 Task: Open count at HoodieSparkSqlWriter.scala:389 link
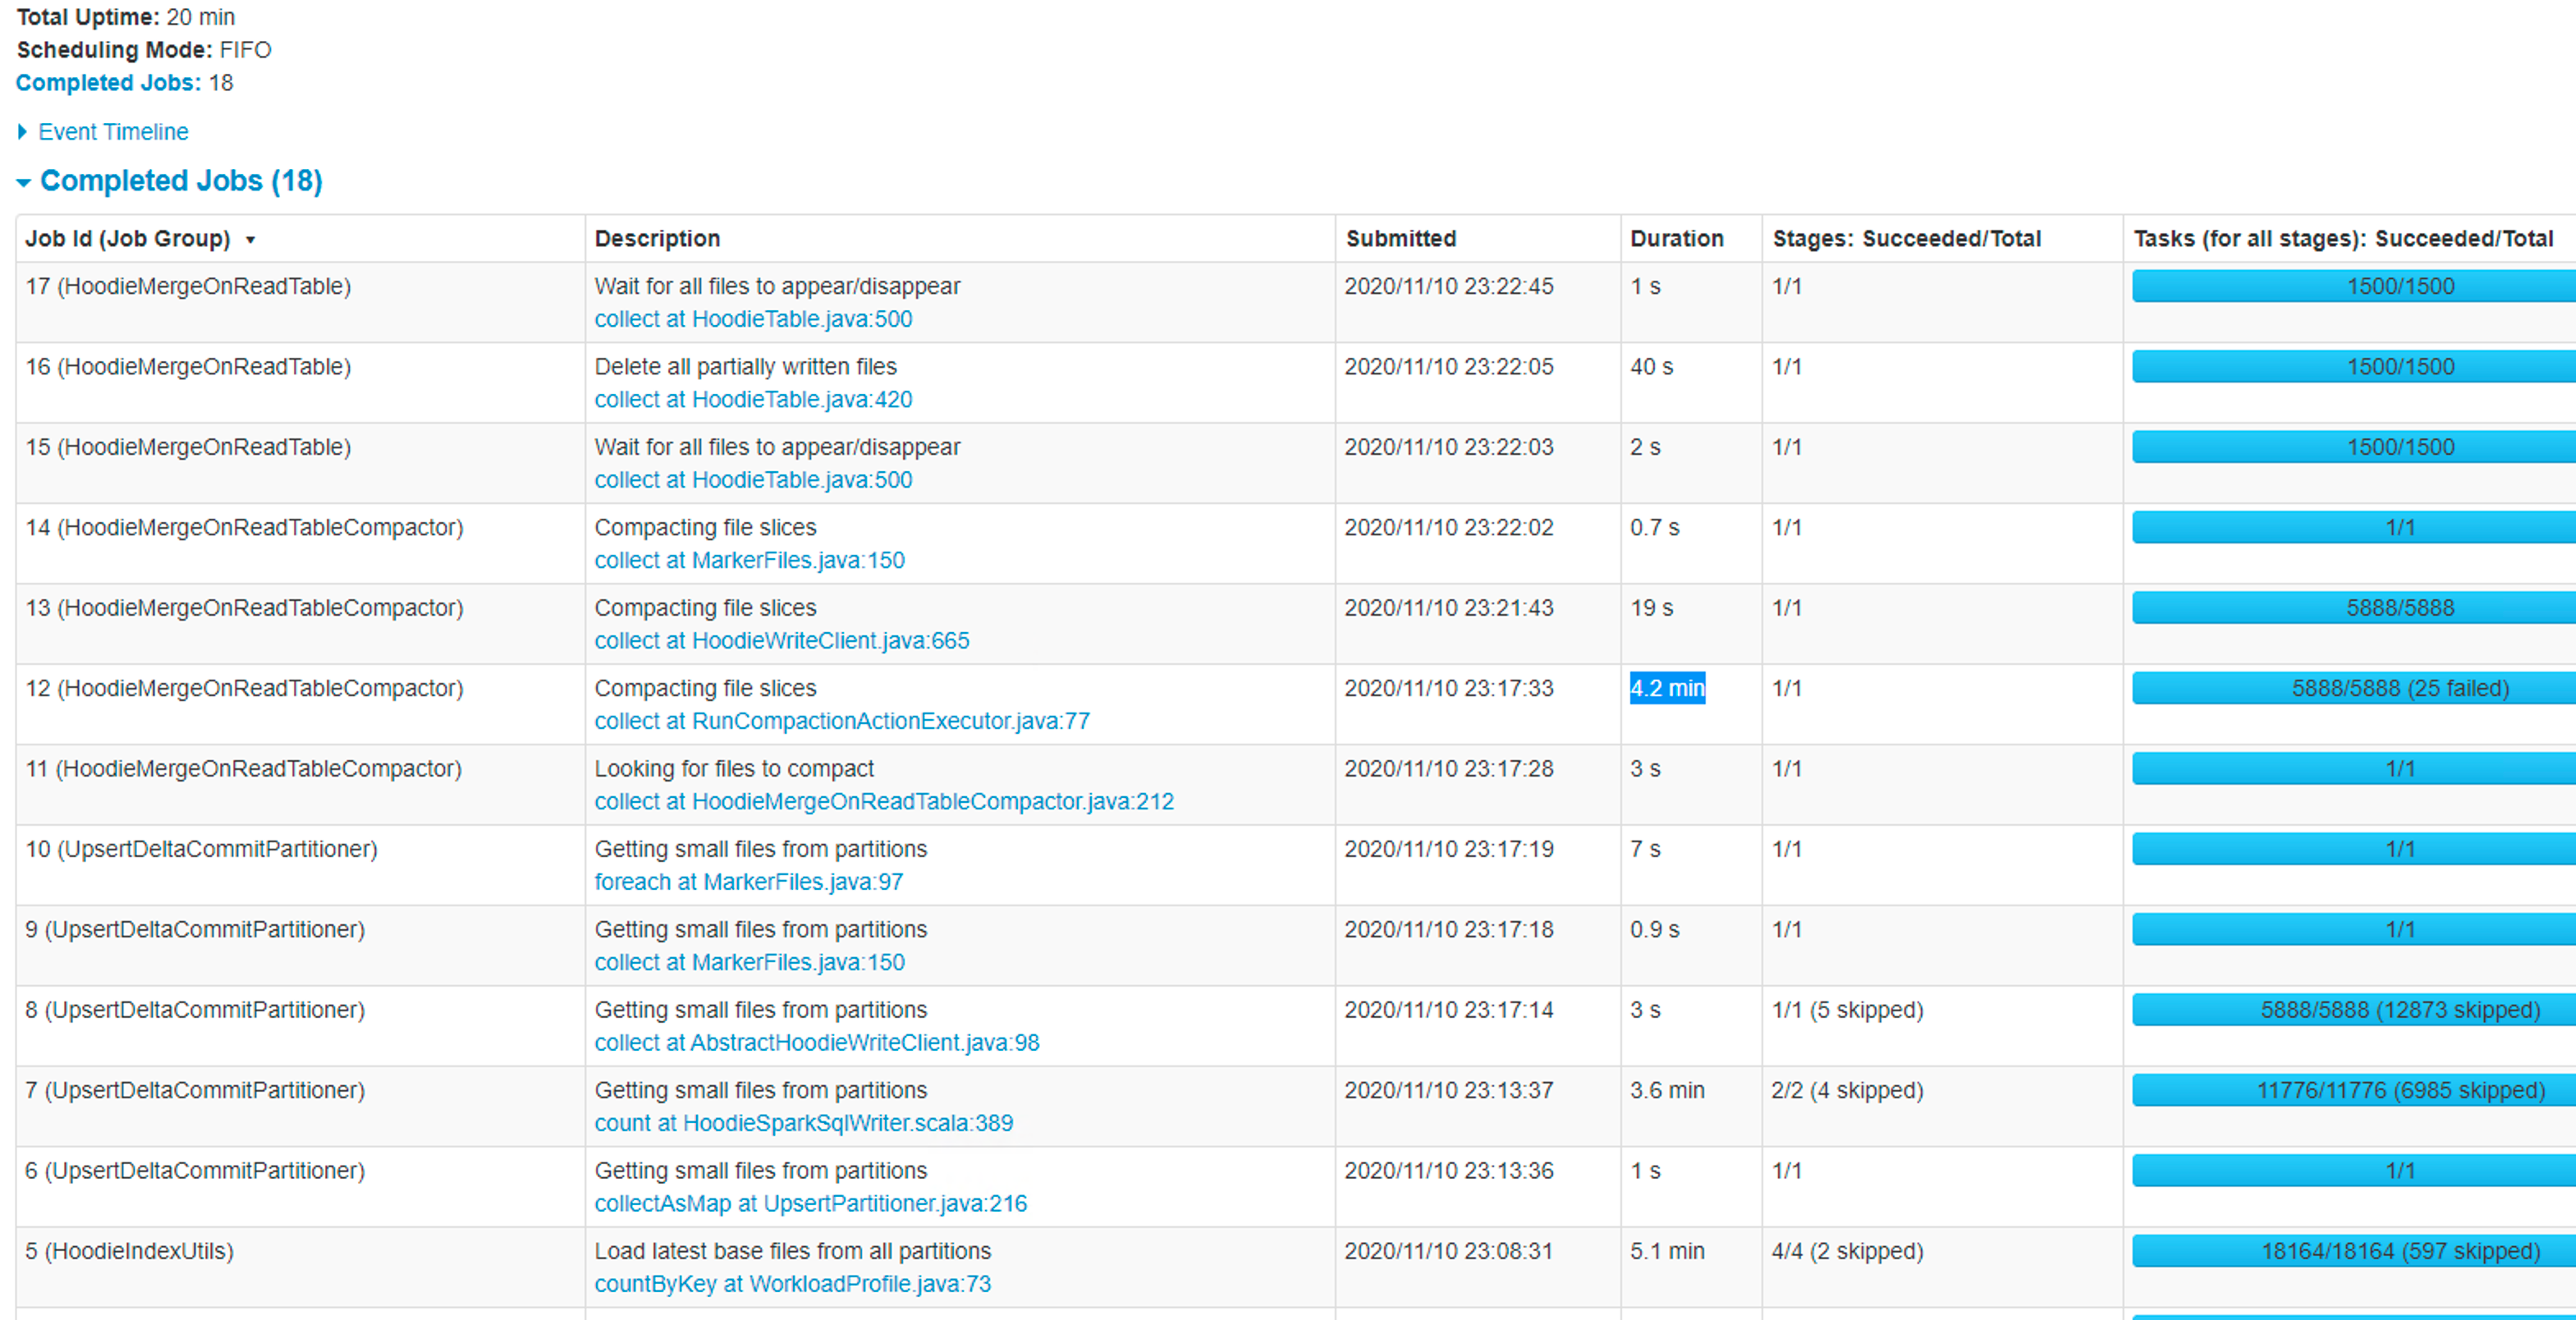[x=803, y=1123]
